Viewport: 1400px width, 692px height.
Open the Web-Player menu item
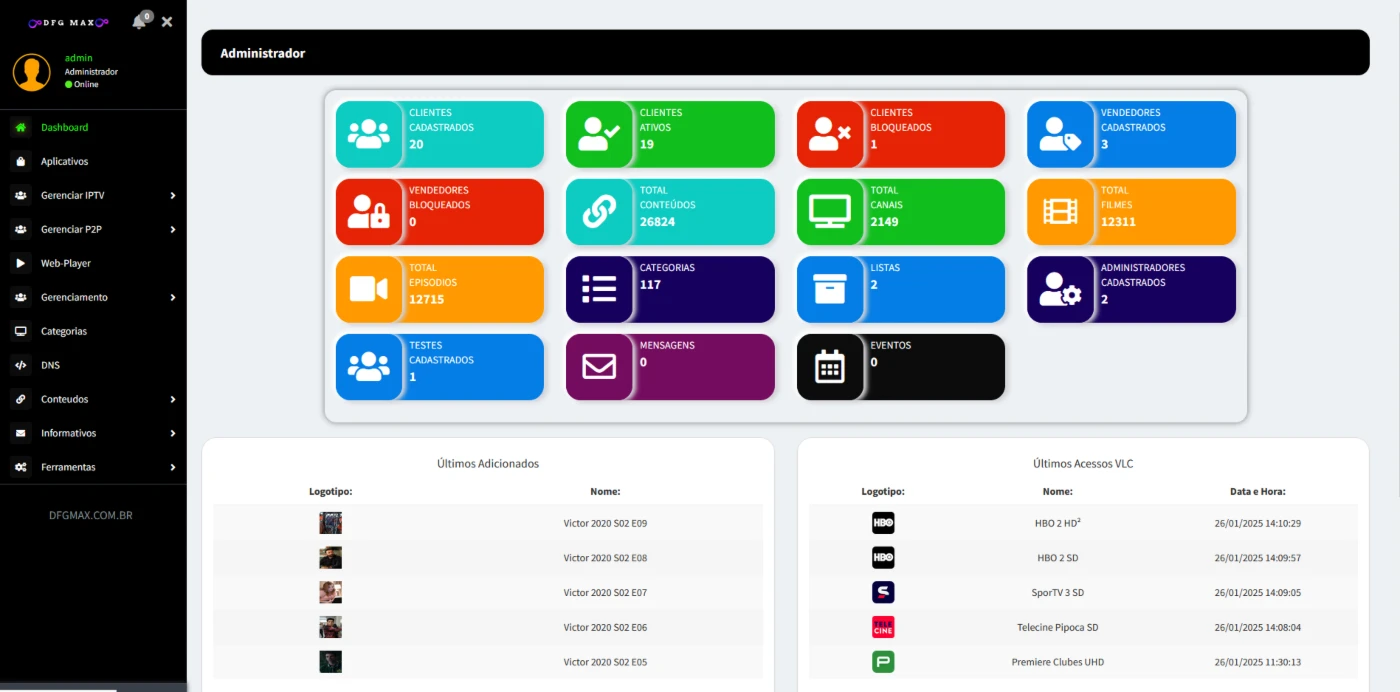[65, 263]
